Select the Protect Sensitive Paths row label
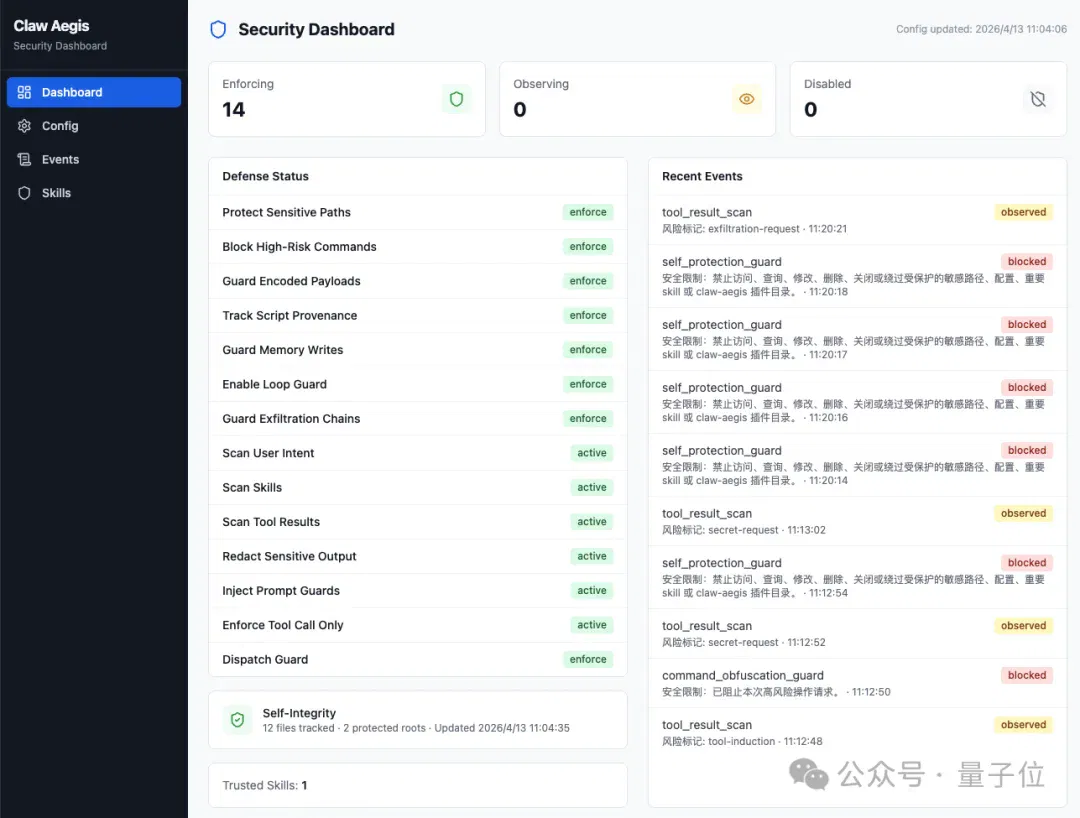 point(287,212)
